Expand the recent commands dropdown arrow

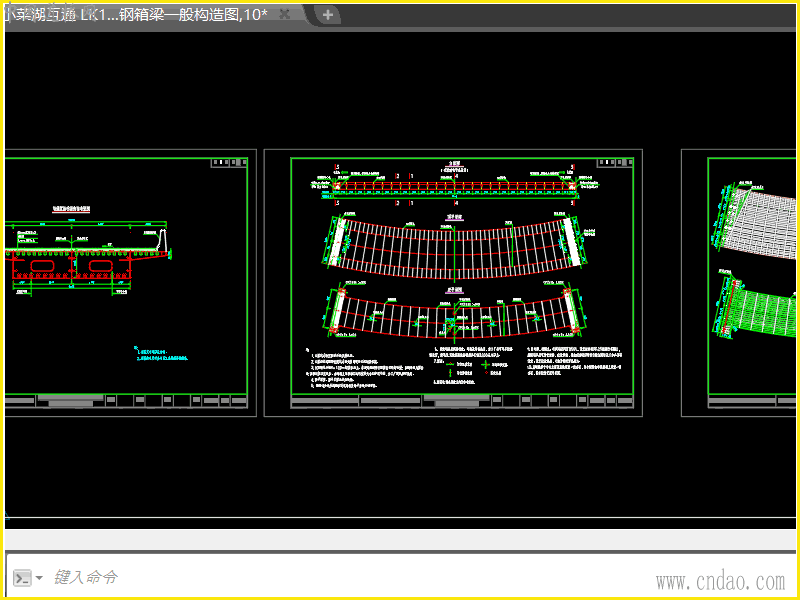point(39,578)
